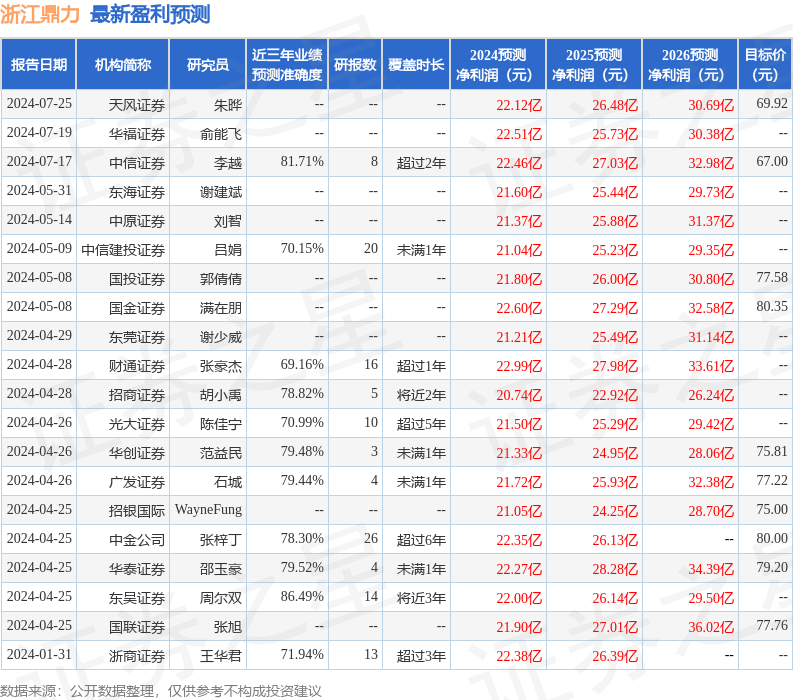Click researcher name 谢建斌
Screen dimensions: 793x700
click(221, 192)
